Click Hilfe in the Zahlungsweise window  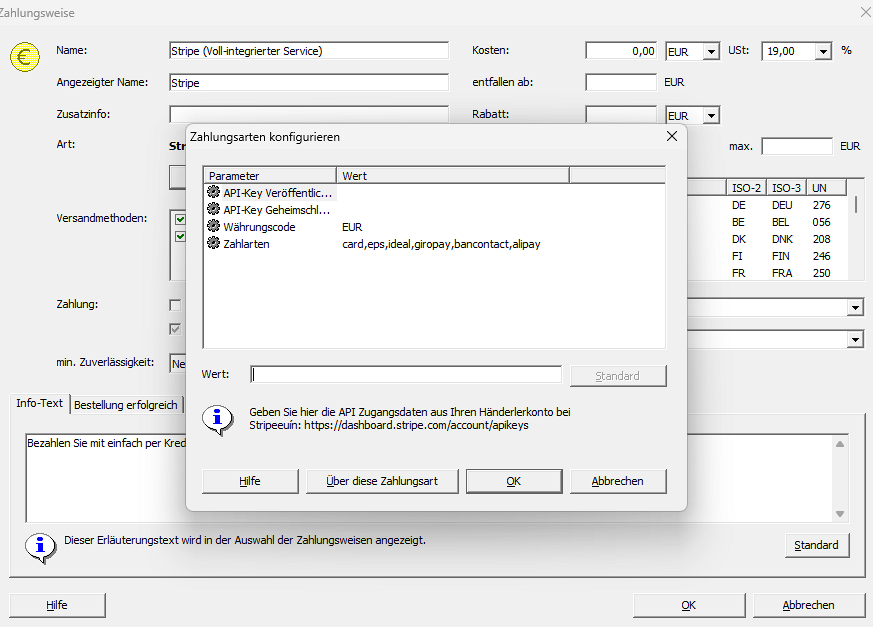(x=57, y=605)
